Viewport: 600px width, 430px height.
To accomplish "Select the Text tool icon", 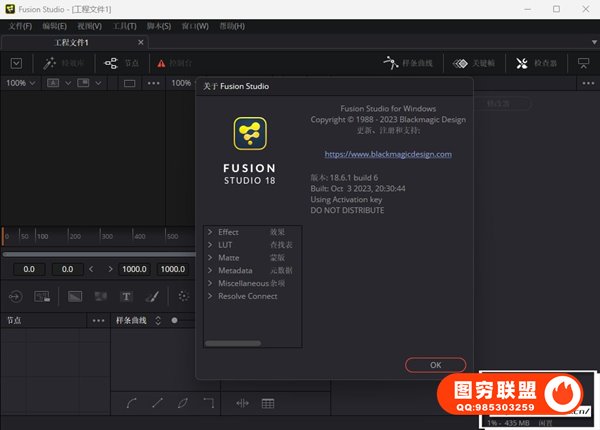I will (127, 296).
